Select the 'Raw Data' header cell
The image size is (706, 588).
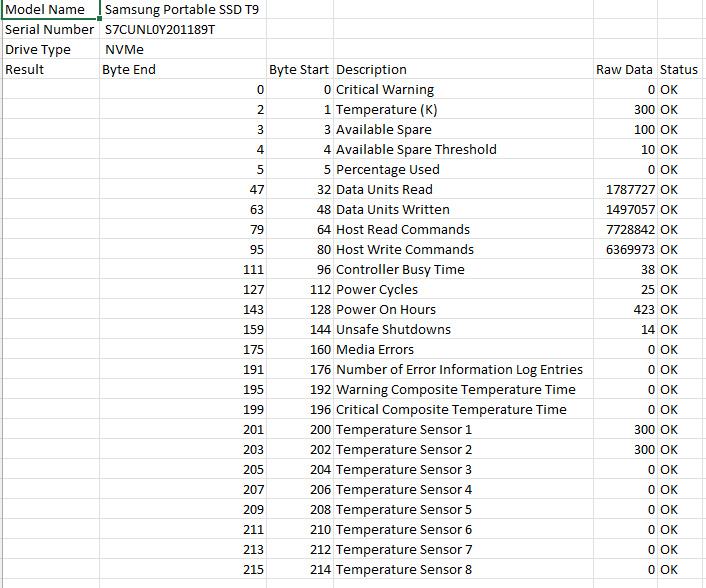[625, 69]
